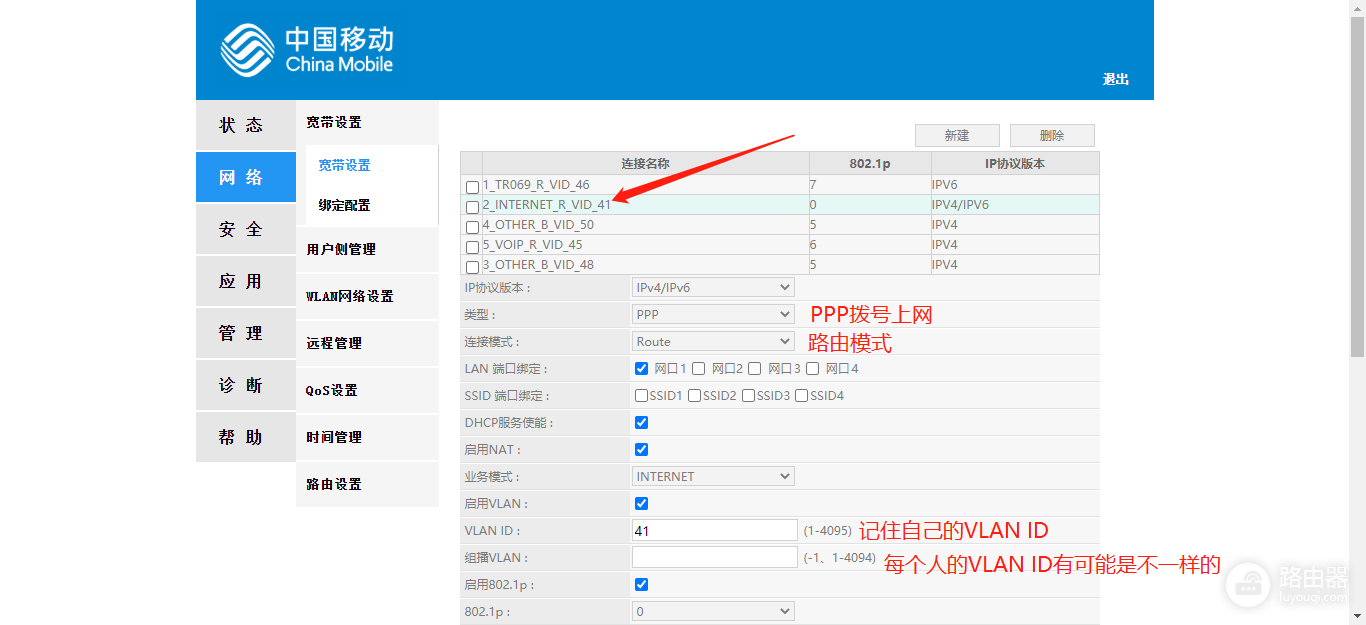Click the VLAN ID input field

tap(714, 531)
